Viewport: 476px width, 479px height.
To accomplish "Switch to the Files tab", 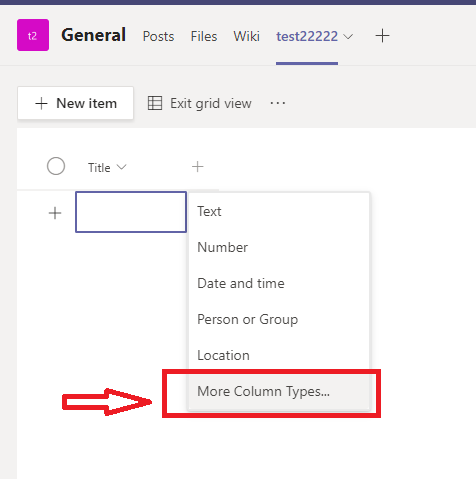I will 204,36.
